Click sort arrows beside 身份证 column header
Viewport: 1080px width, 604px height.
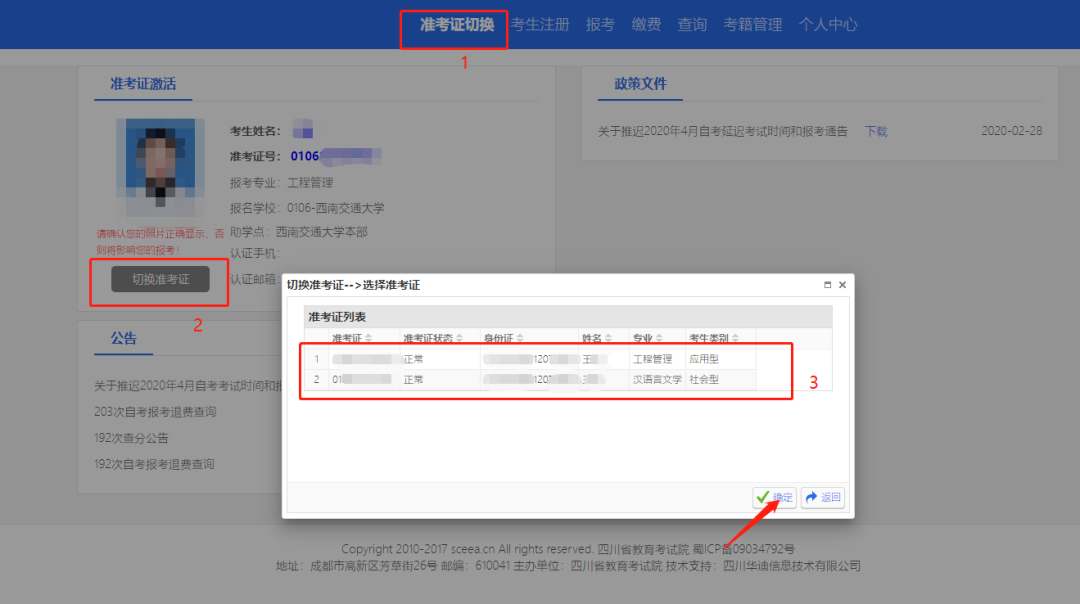[x=519, y=336]
